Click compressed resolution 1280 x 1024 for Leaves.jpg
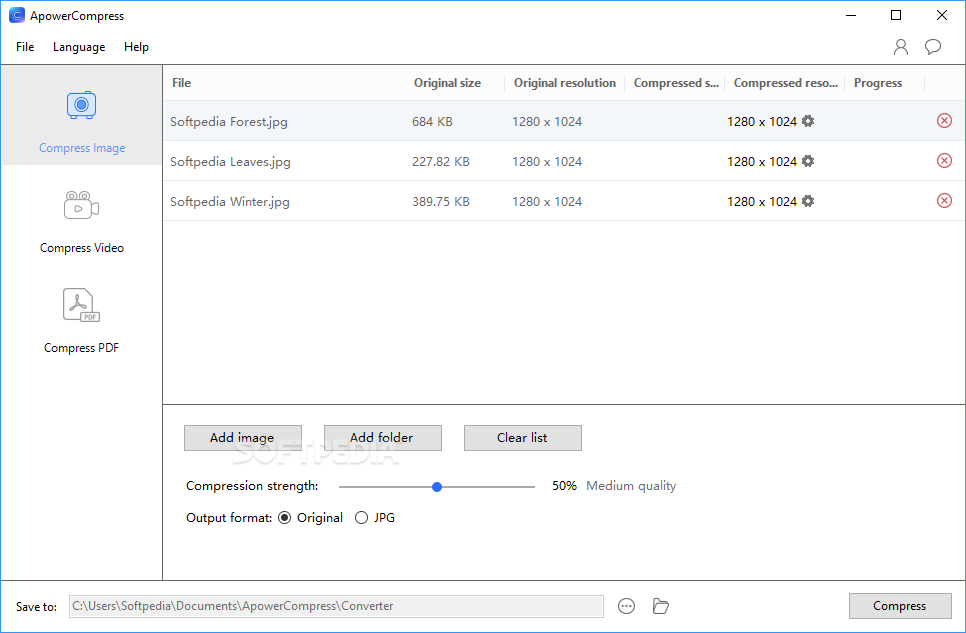Screen dimensions: 966x633 coord(761,161)
